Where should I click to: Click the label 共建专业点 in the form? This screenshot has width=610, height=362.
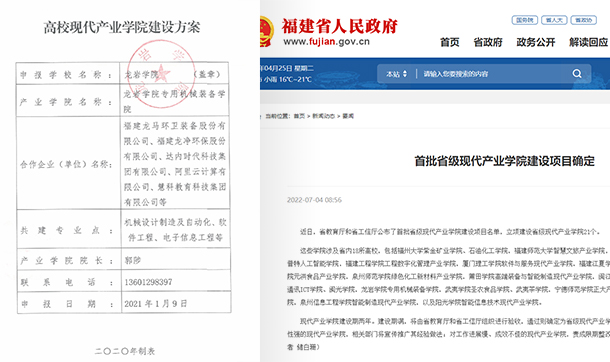67,230
